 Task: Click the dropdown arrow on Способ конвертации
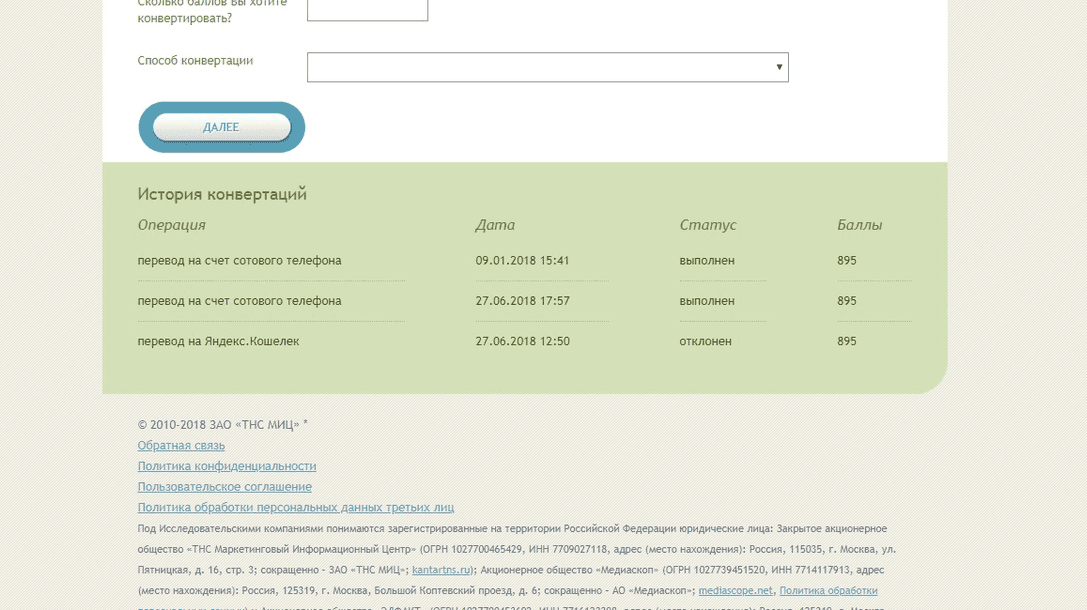[x=779, y=67]
